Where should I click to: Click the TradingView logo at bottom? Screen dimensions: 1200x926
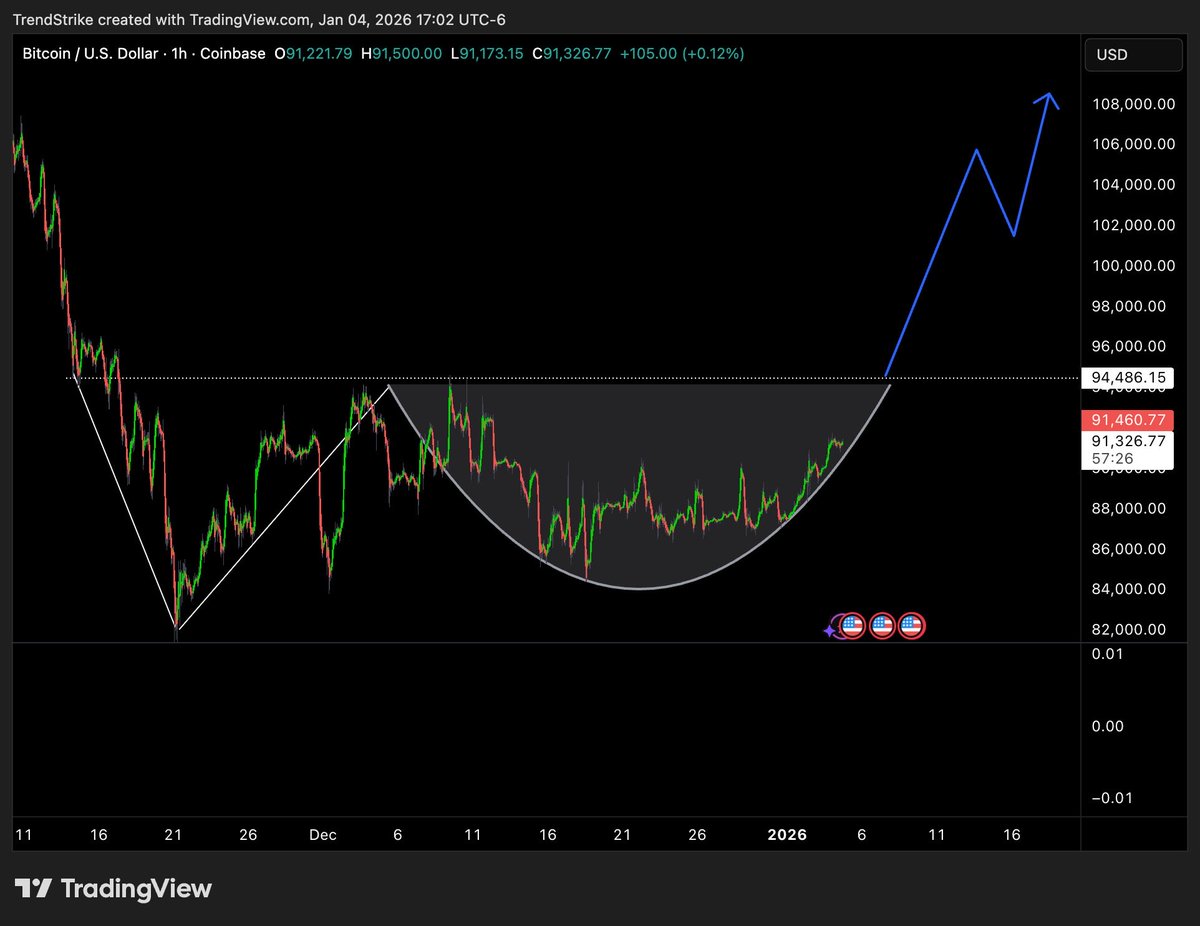tap(113, 888)
